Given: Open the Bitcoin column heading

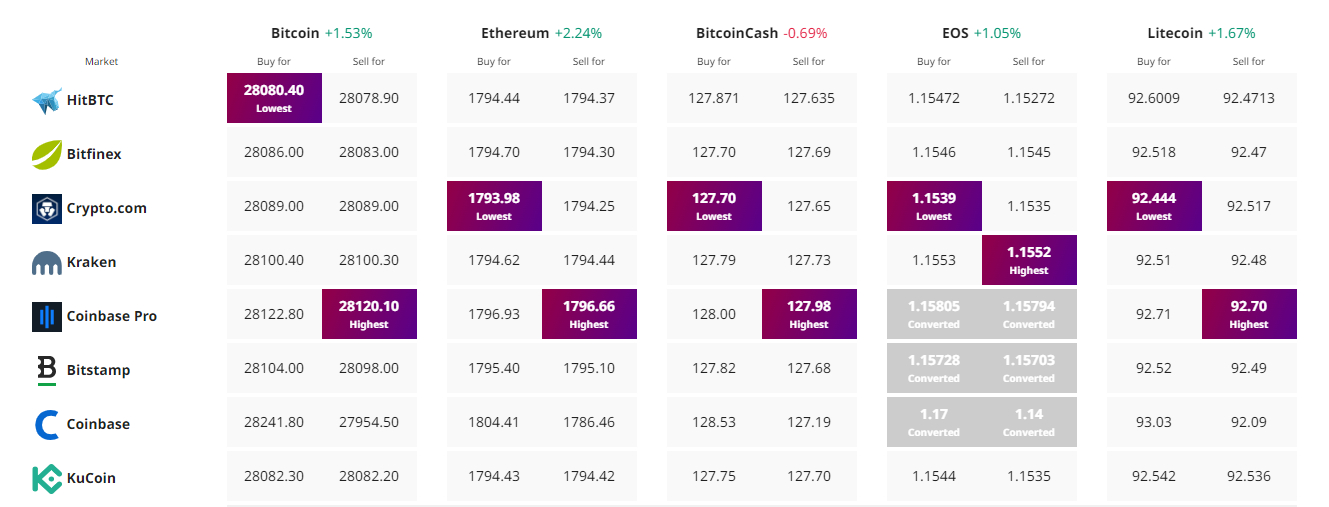Looking at the screenshot, I should click(295, 33).
